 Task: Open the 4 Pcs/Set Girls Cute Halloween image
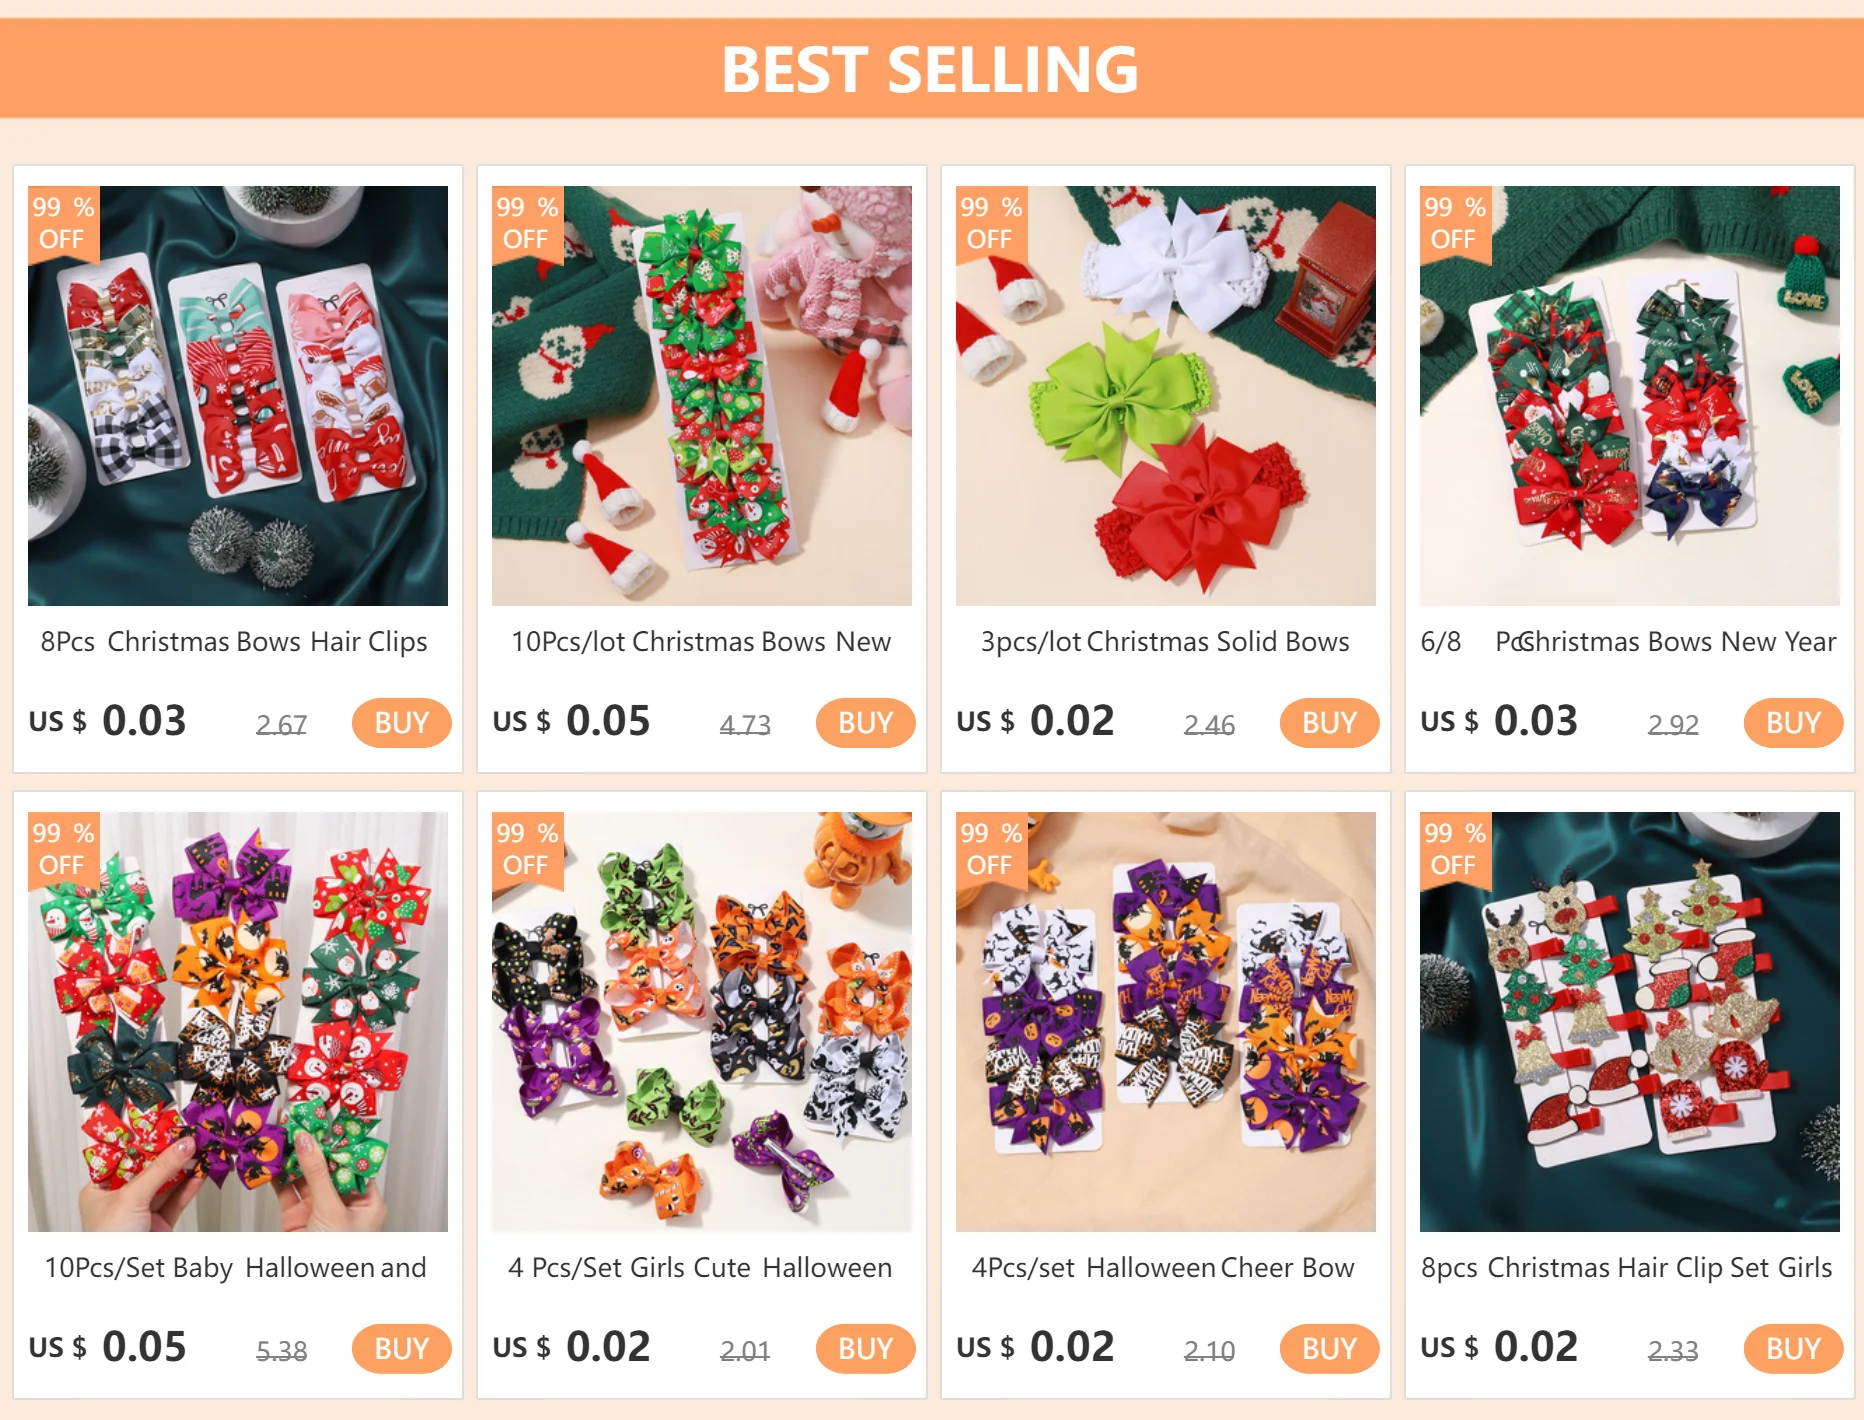702,1022
